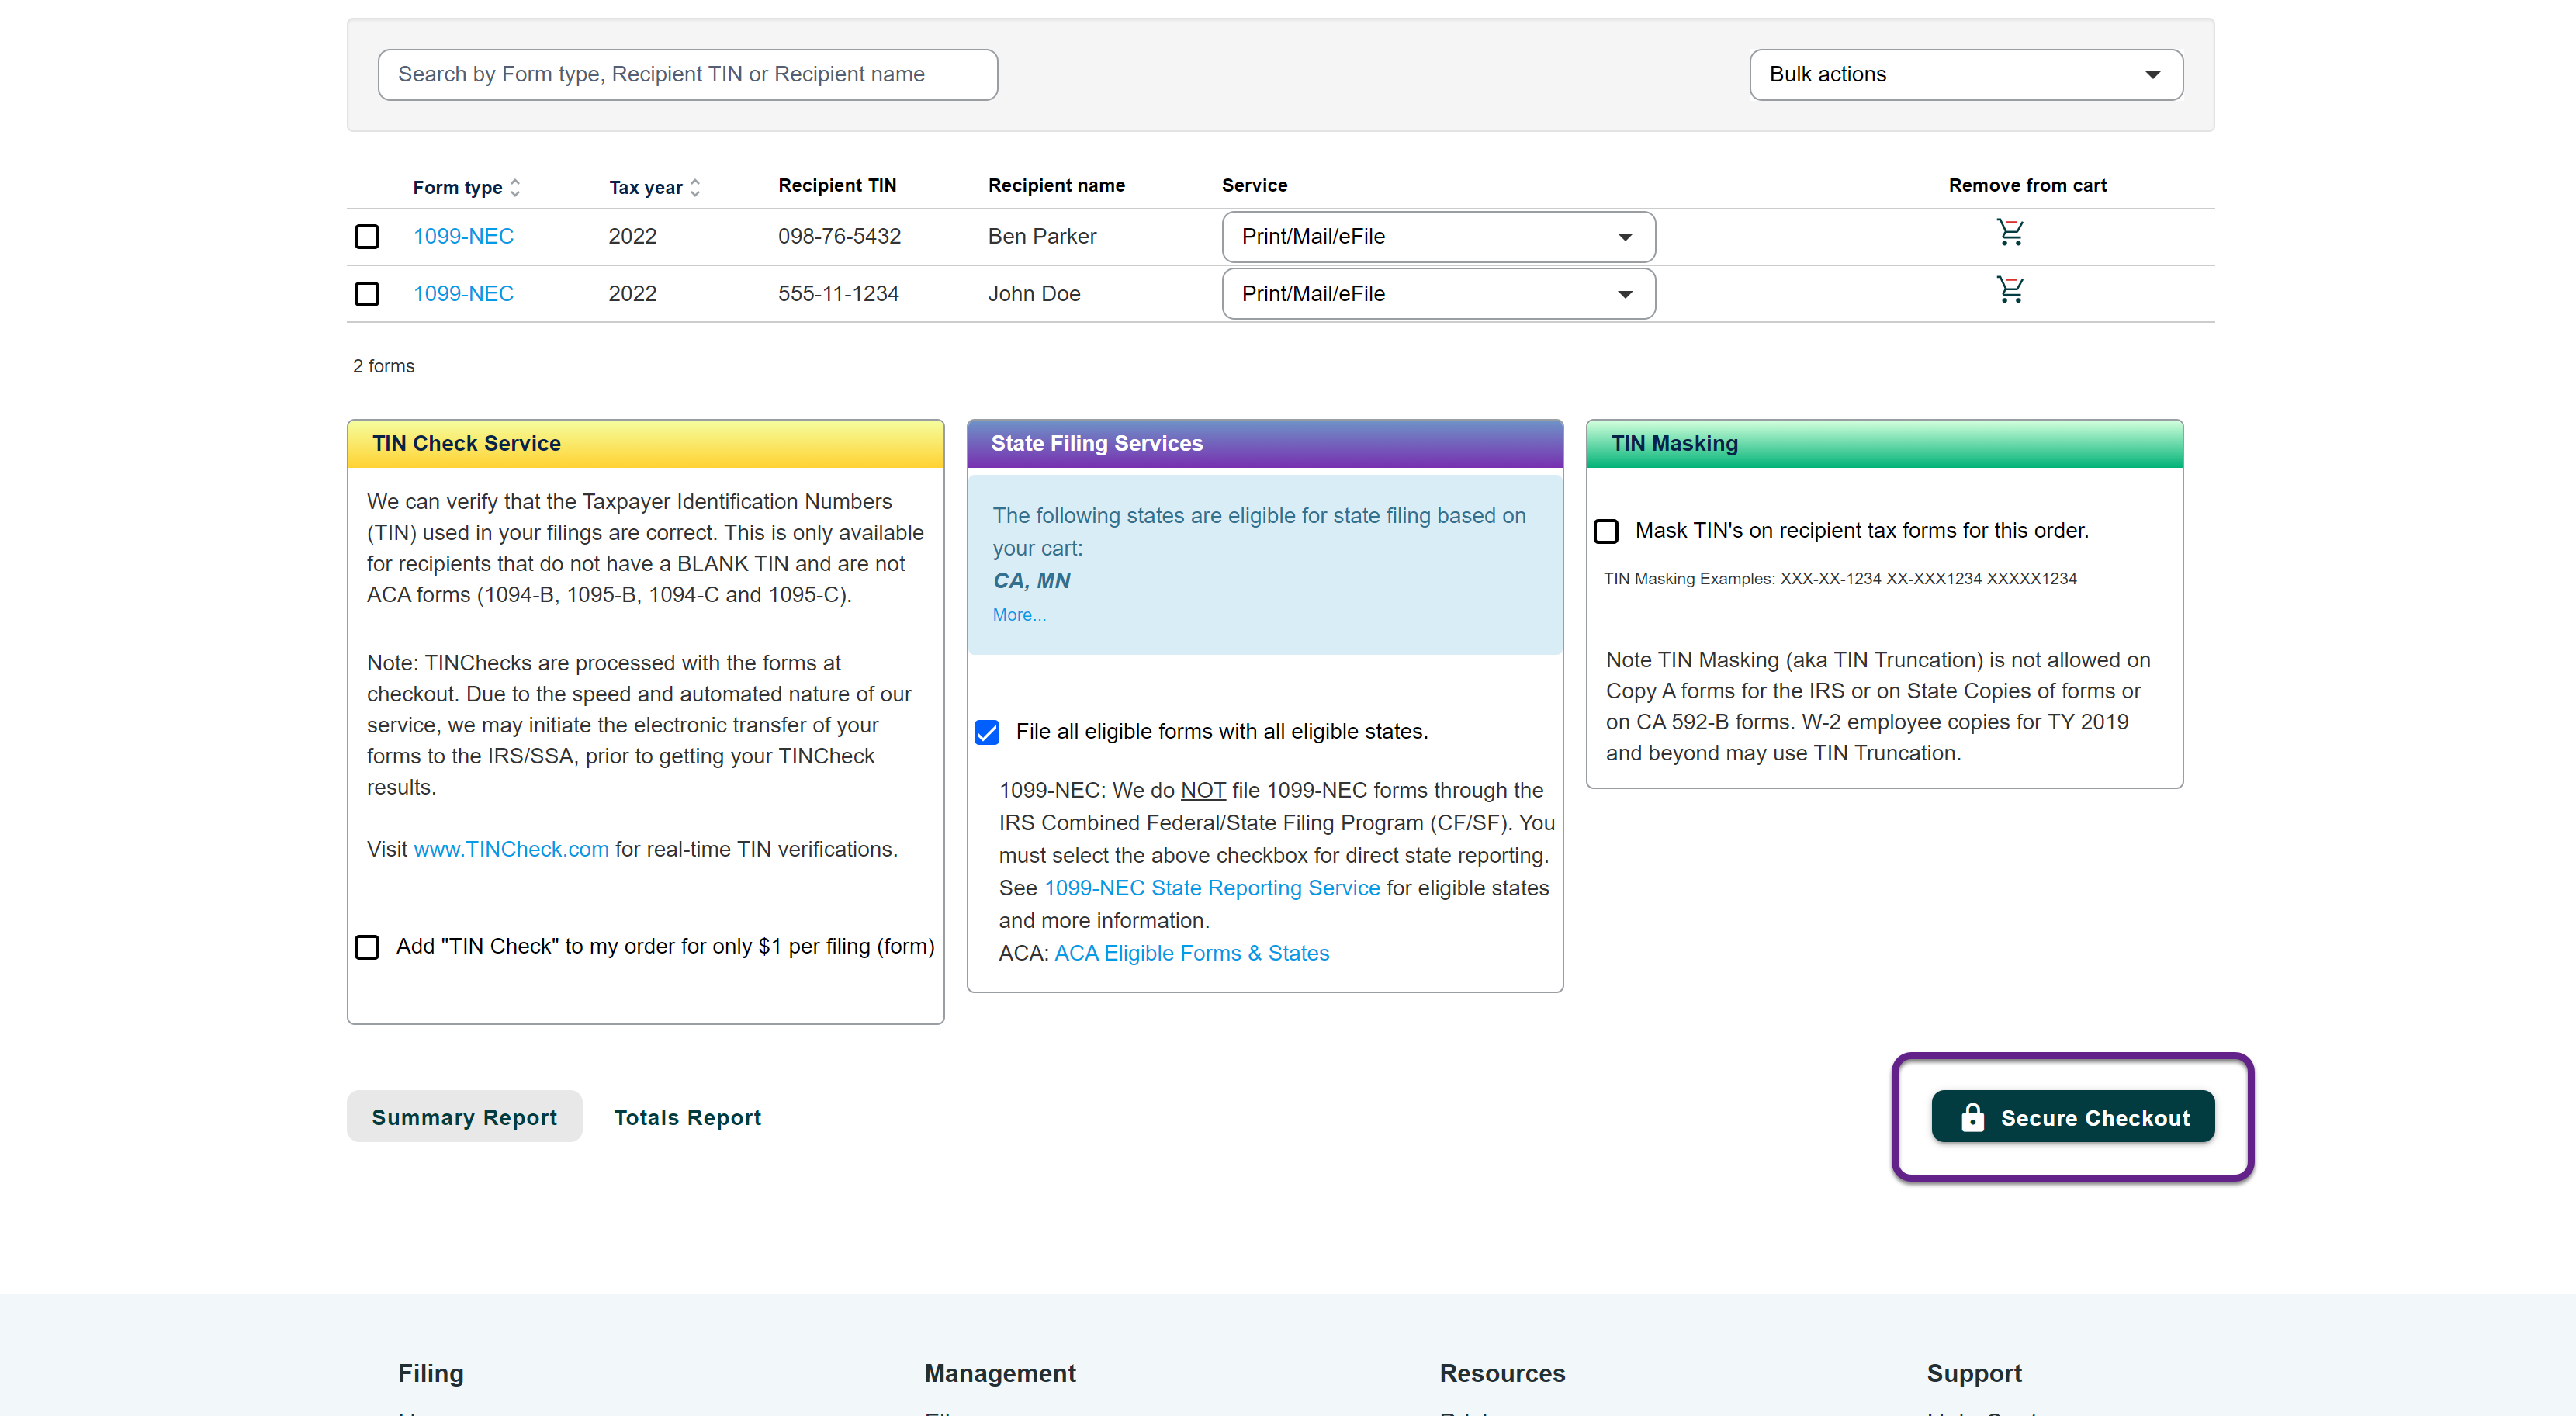This screenshot has height=1416, width=2576.
Task: Open John Doe's Service dropdown
Action: click(x=1437, y=294)
